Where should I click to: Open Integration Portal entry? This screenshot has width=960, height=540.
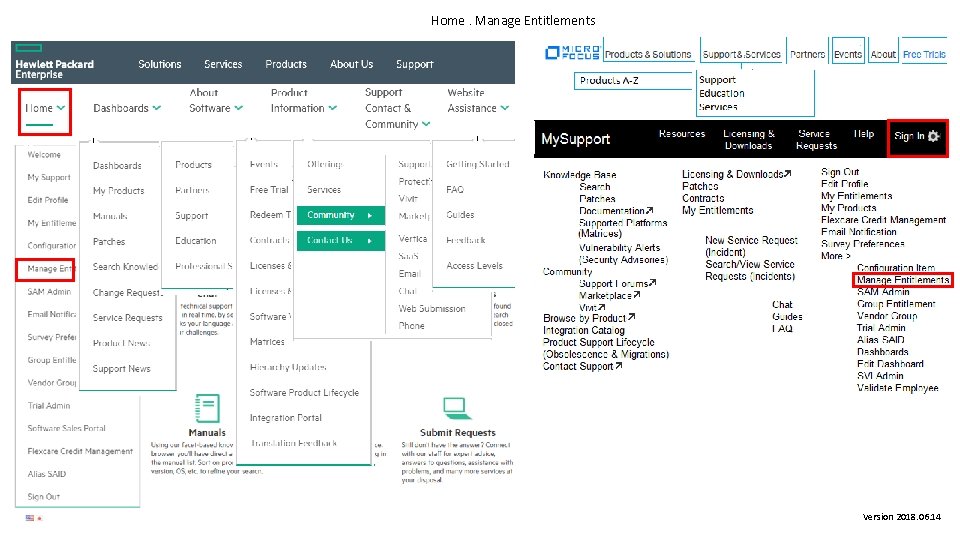click(x=285, y=418)
